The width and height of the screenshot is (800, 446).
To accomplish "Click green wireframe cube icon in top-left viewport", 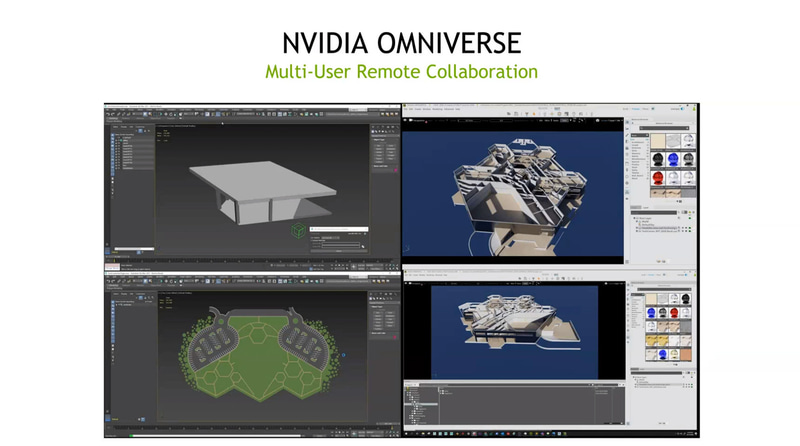I will 298,230.
